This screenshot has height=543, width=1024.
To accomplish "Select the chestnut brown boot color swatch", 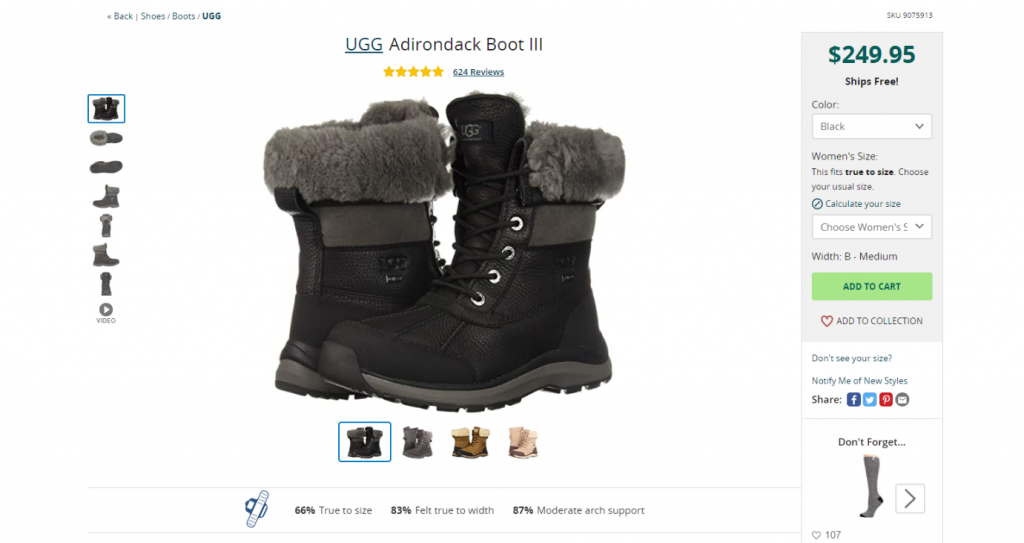I will 470,442.
